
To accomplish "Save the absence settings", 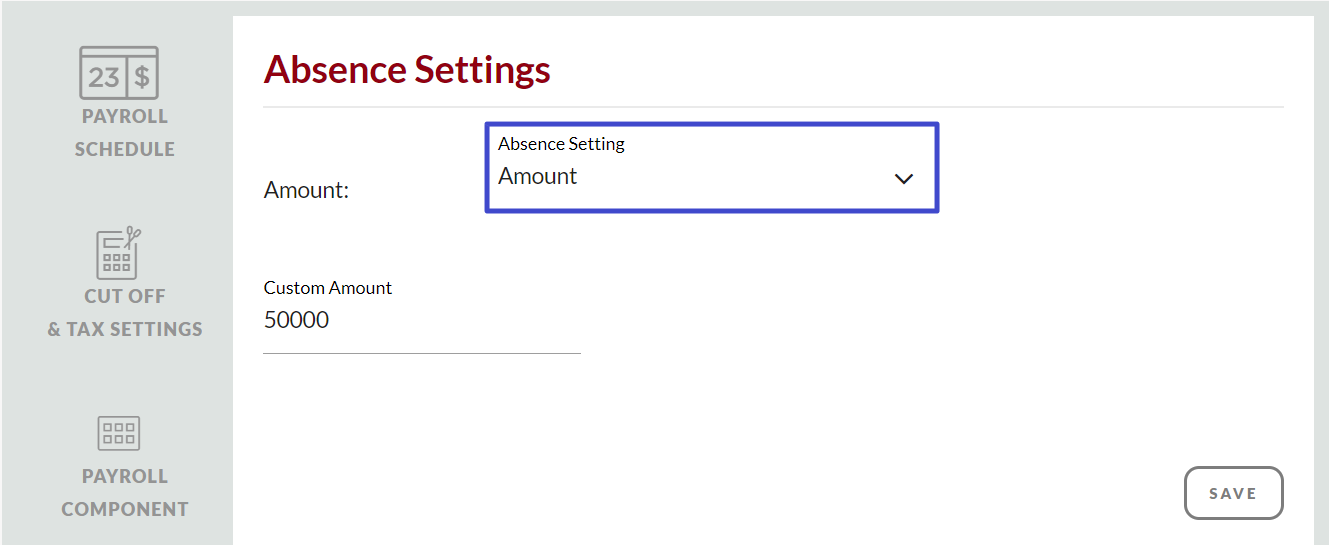I will click(x=1232, y=493).
